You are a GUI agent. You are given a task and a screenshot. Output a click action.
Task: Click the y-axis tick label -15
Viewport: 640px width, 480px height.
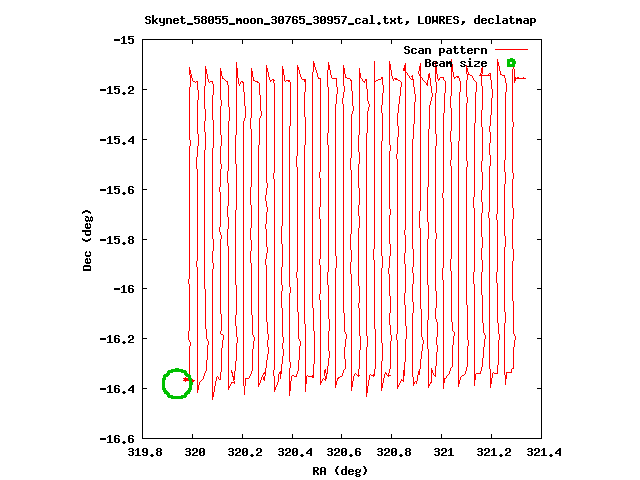[x=124, y=40]
